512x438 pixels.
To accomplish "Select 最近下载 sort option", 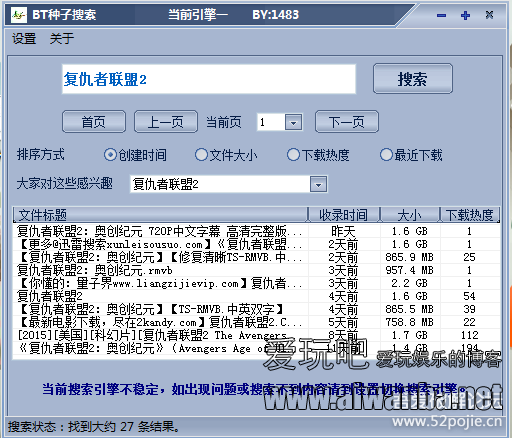I will tap(411, 155).
